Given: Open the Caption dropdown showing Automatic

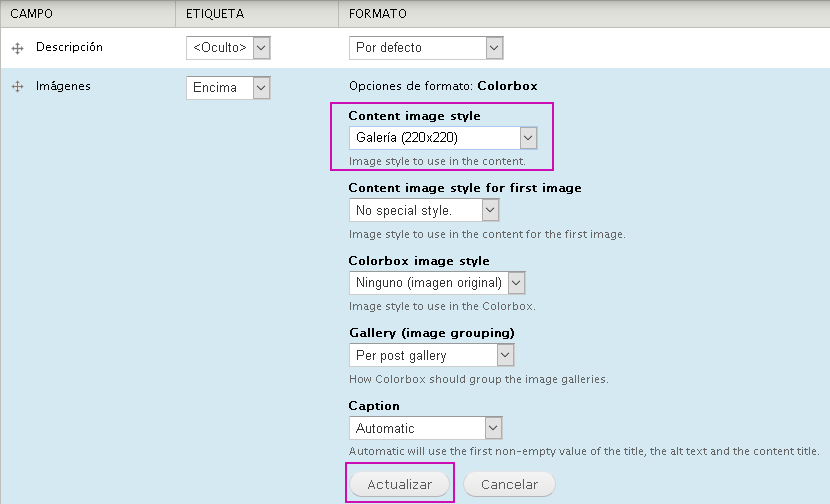Looking at the screenshot, I should pos(426,428).
